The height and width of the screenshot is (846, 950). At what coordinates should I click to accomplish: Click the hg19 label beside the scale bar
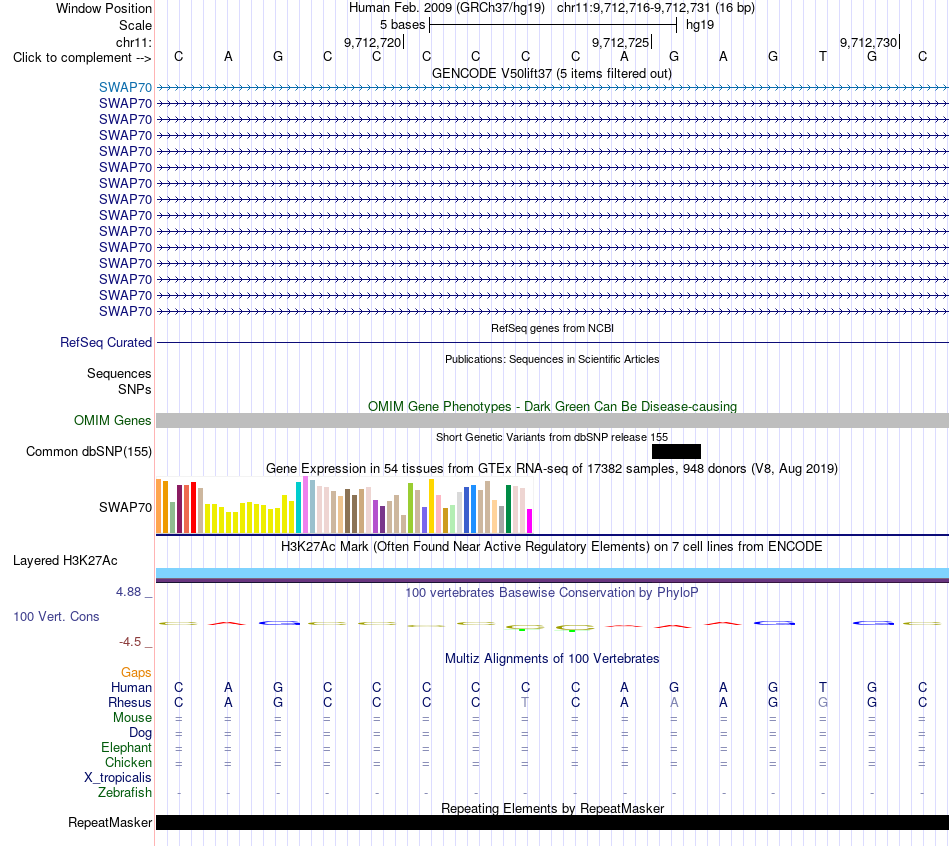700,25
